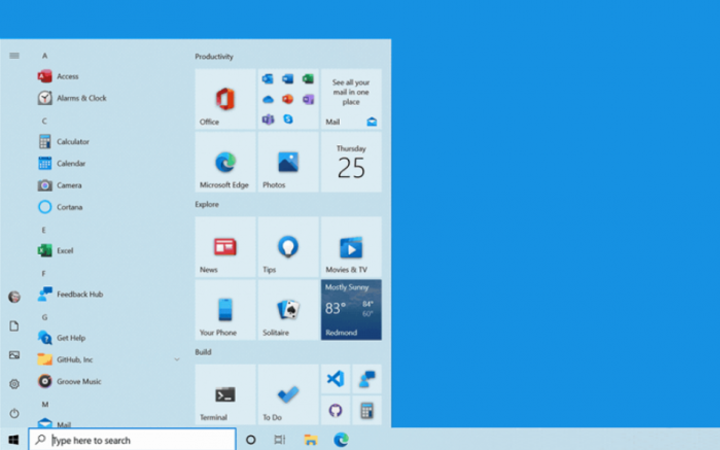The image size is (720, 450).
Task: Open PowerPoint in the Office apps tile
Action: 288,99
